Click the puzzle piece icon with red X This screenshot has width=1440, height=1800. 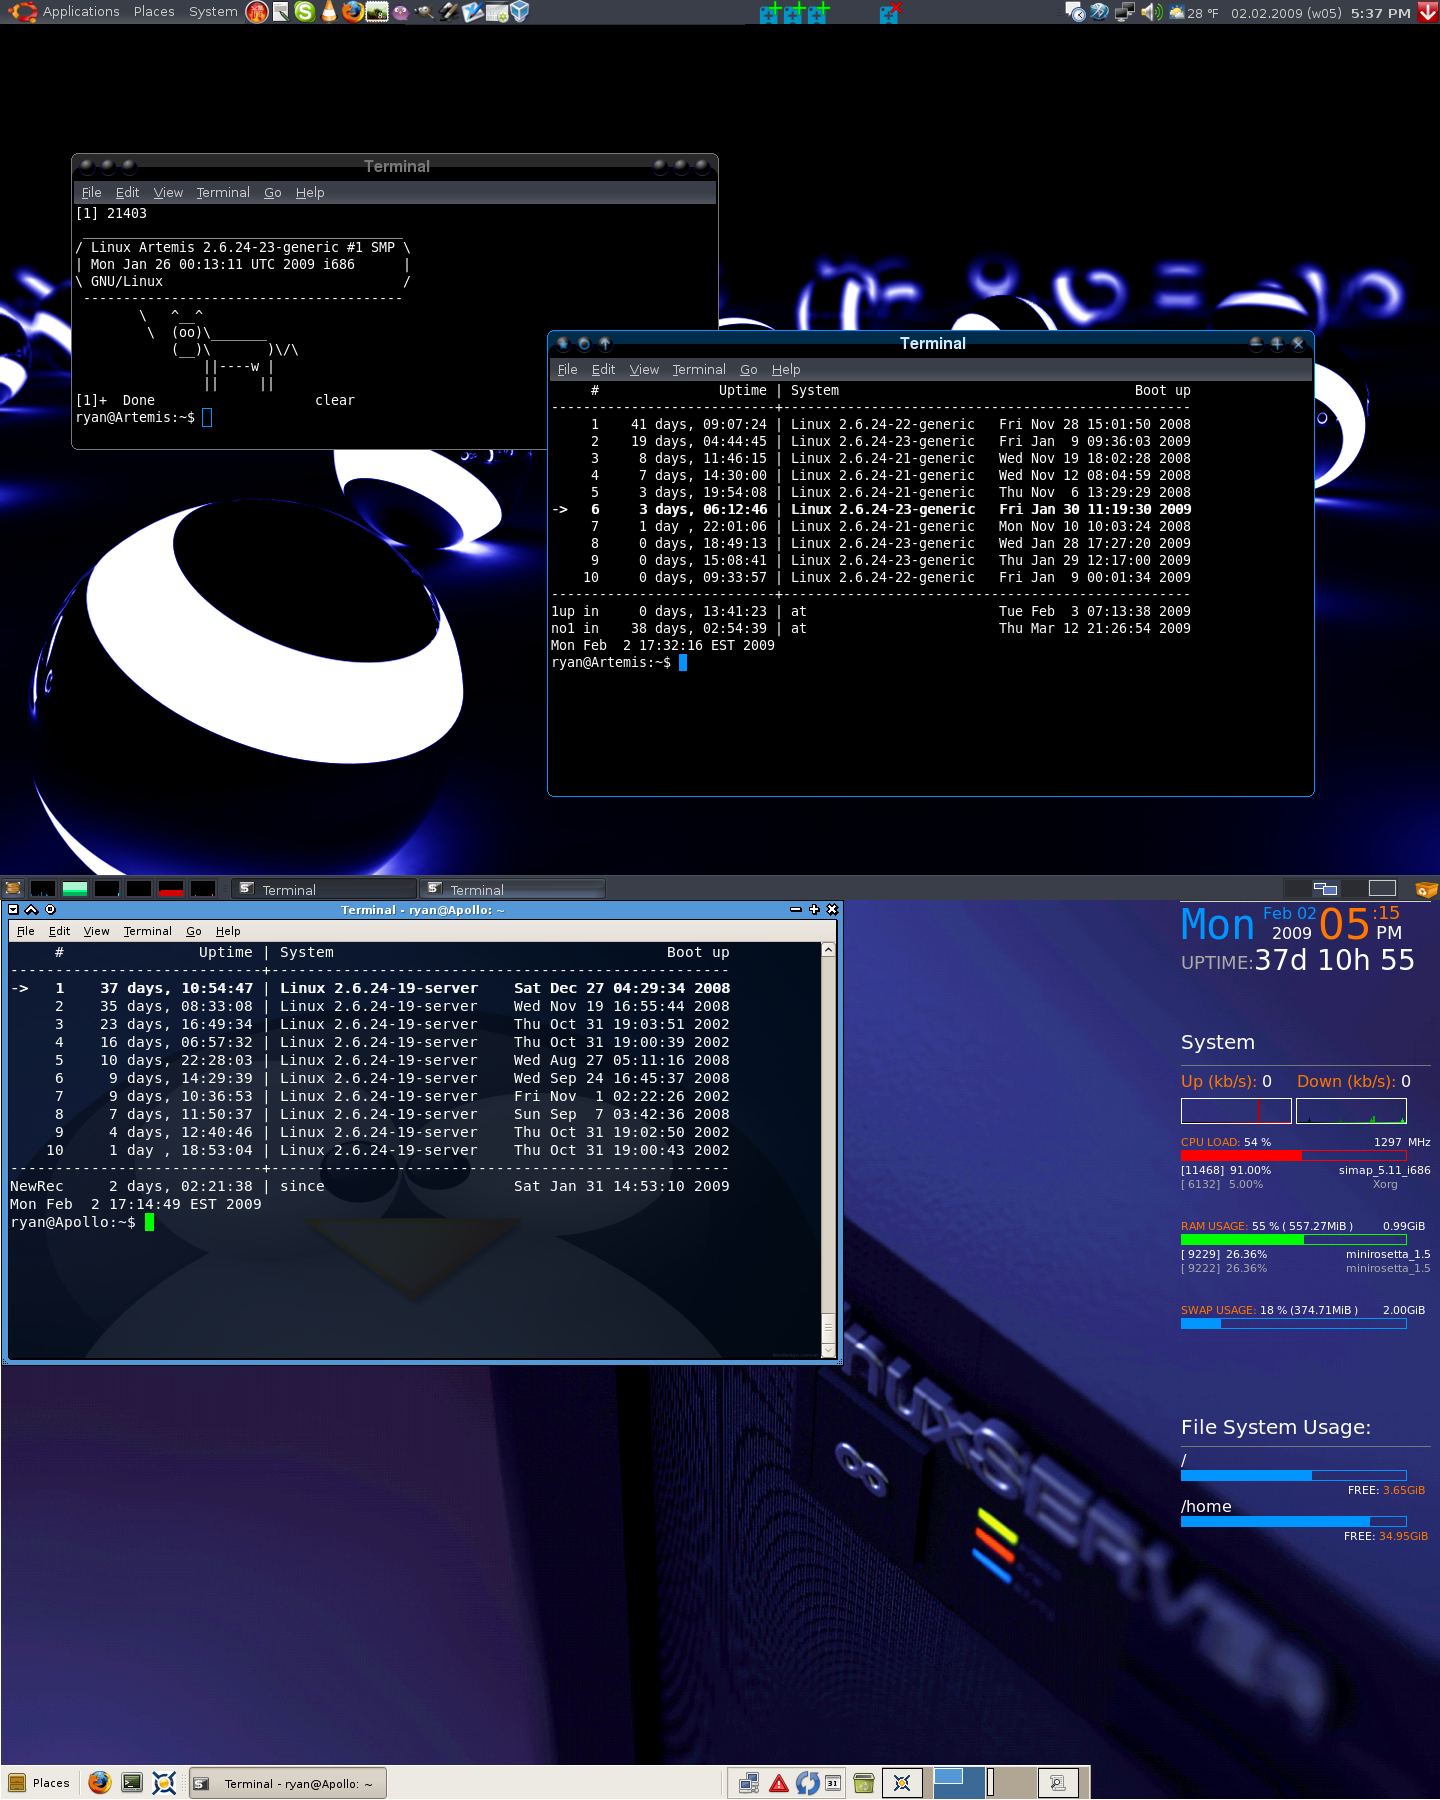pyautogui.click(x=889, y=12)
